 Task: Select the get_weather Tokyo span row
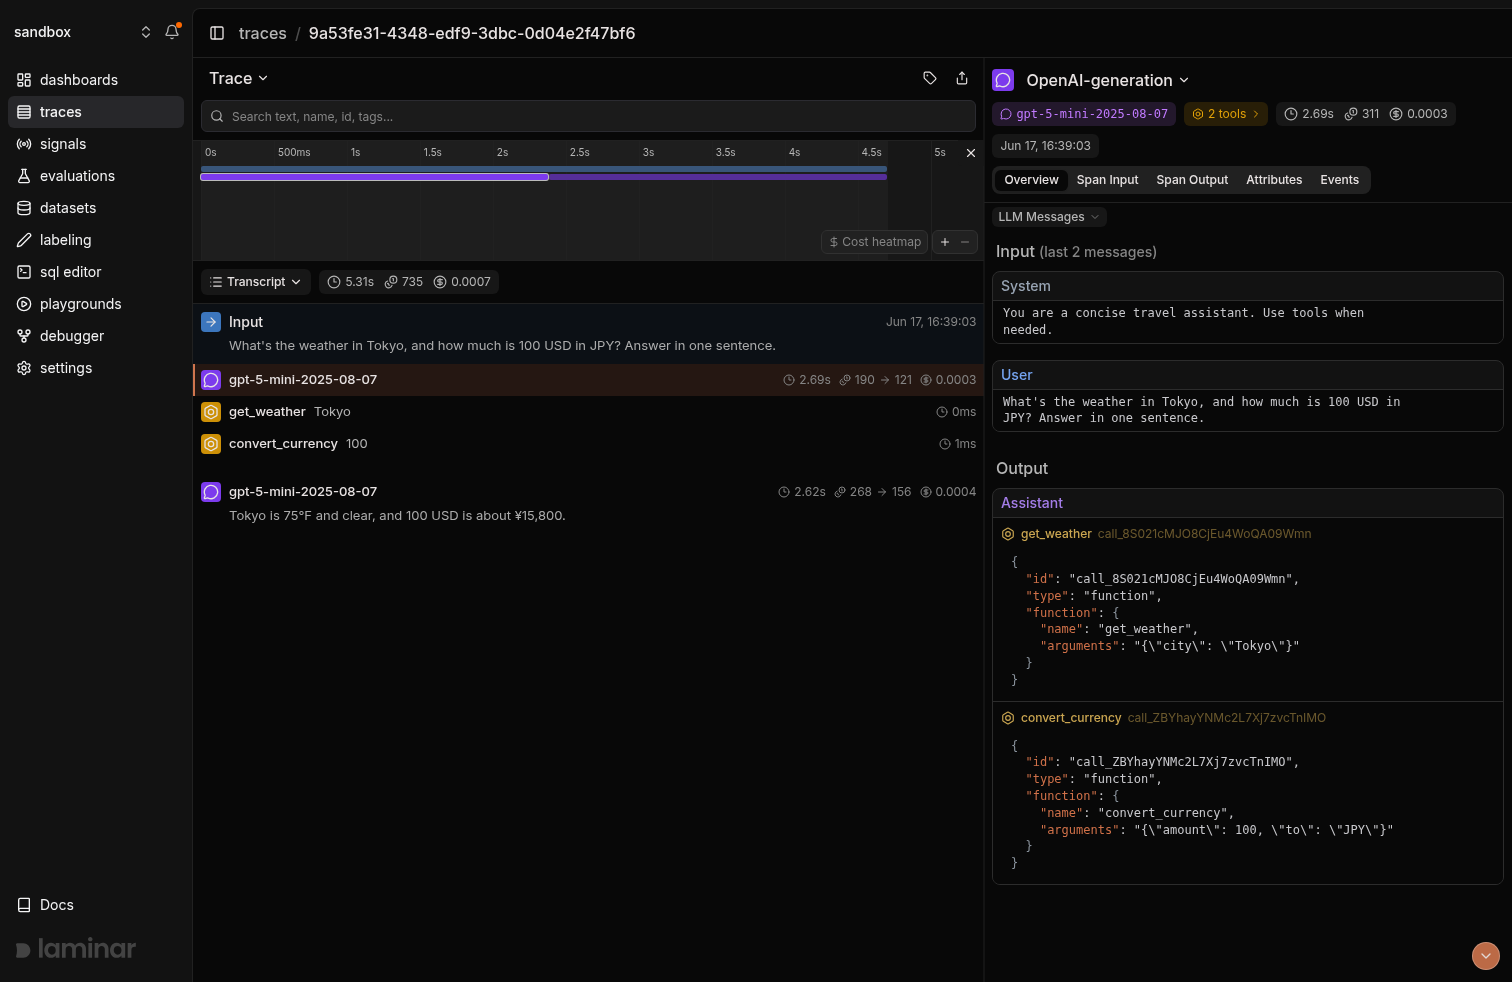[x=588, y=412]
